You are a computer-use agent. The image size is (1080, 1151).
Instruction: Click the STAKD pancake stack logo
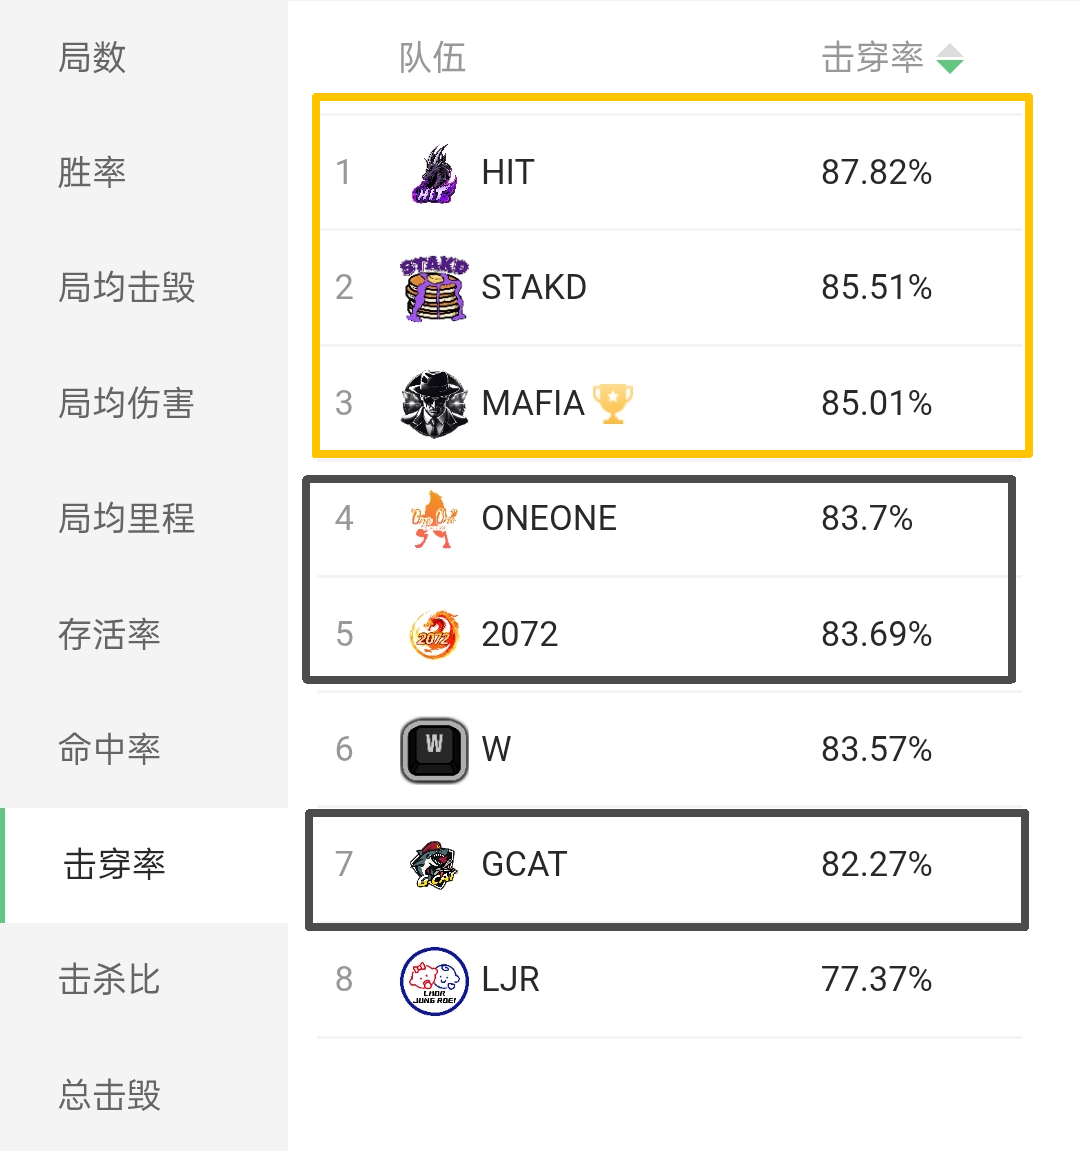tap(434, 288)
